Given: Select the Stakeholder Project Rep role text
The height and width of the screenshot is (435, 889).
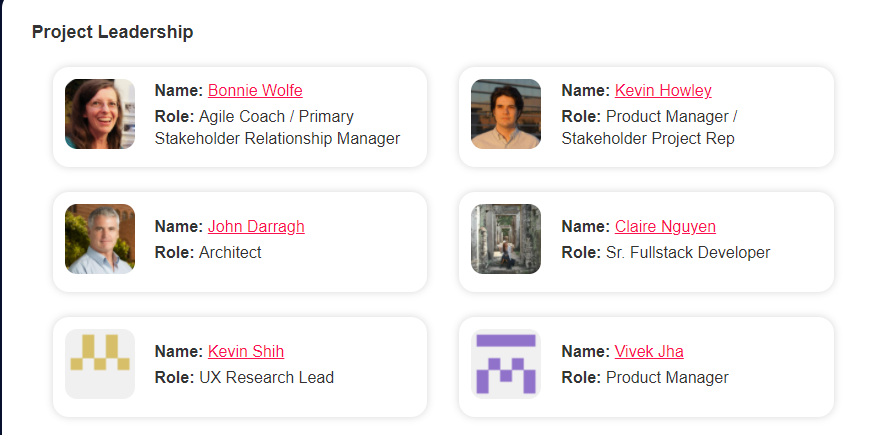Looking at the screenshot, I should coord(648,138).
